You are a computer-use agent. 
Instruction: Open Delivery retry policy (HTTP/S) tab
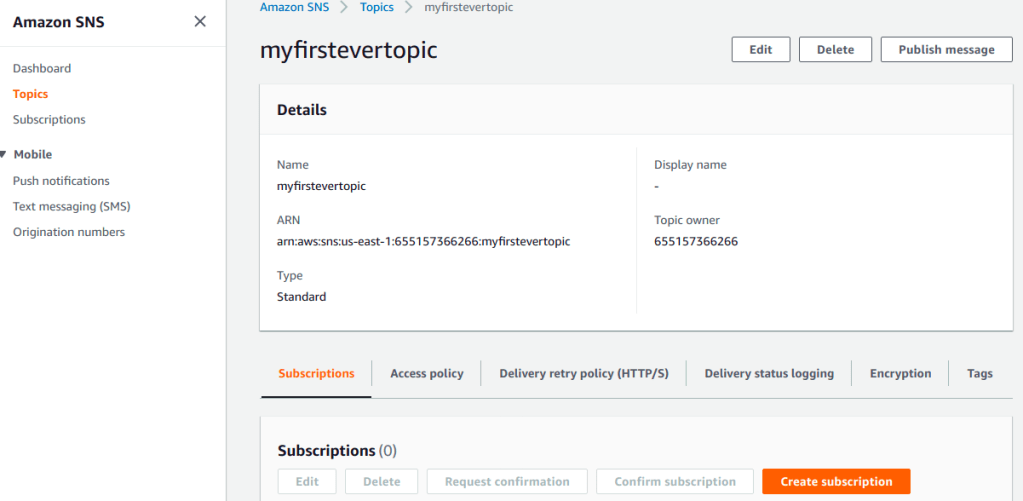pos(584,374)
